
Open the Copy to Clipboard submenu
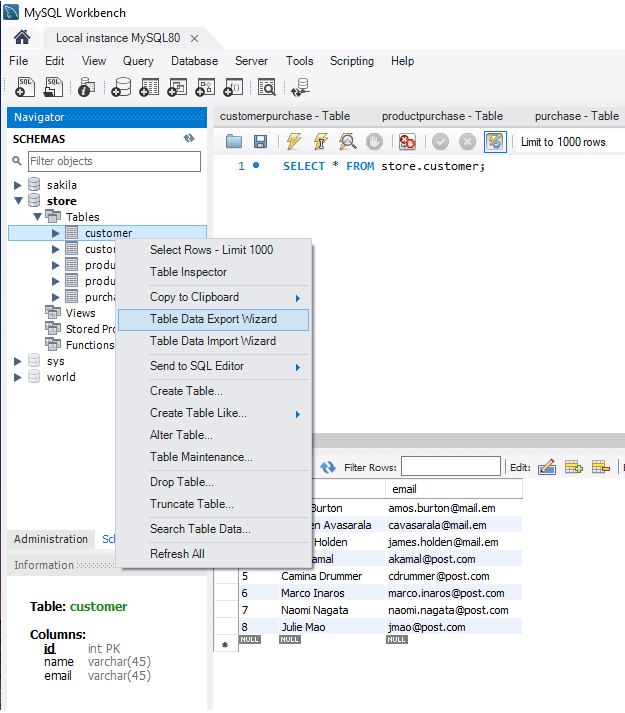(213, 297)
